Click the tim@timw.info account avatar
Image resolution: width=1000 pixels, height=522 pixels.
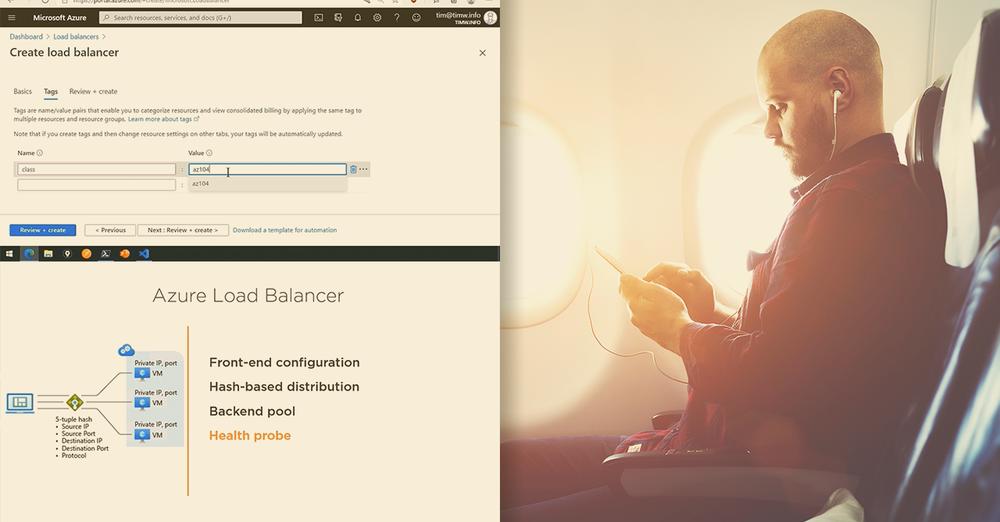click(490, 18)
